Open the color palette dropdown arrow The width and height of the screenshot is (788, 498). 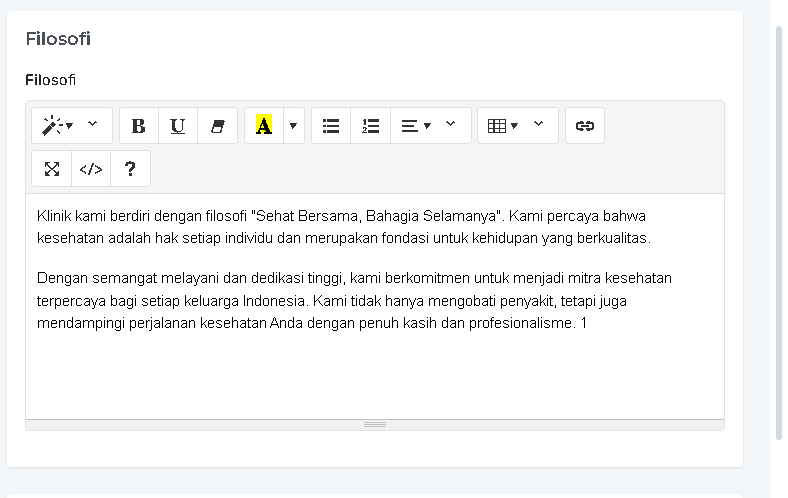click(x=293, y=126)
